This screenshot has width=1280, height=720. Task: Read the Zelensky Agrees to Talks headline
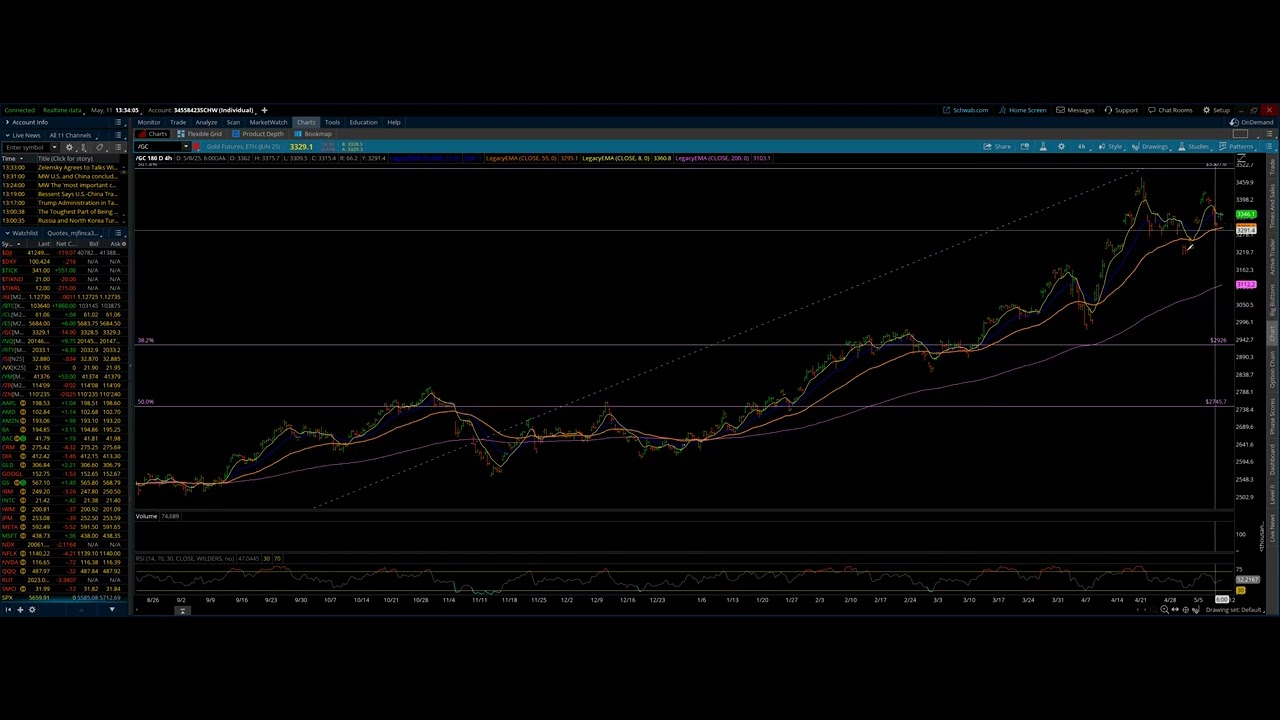point(77,167)
